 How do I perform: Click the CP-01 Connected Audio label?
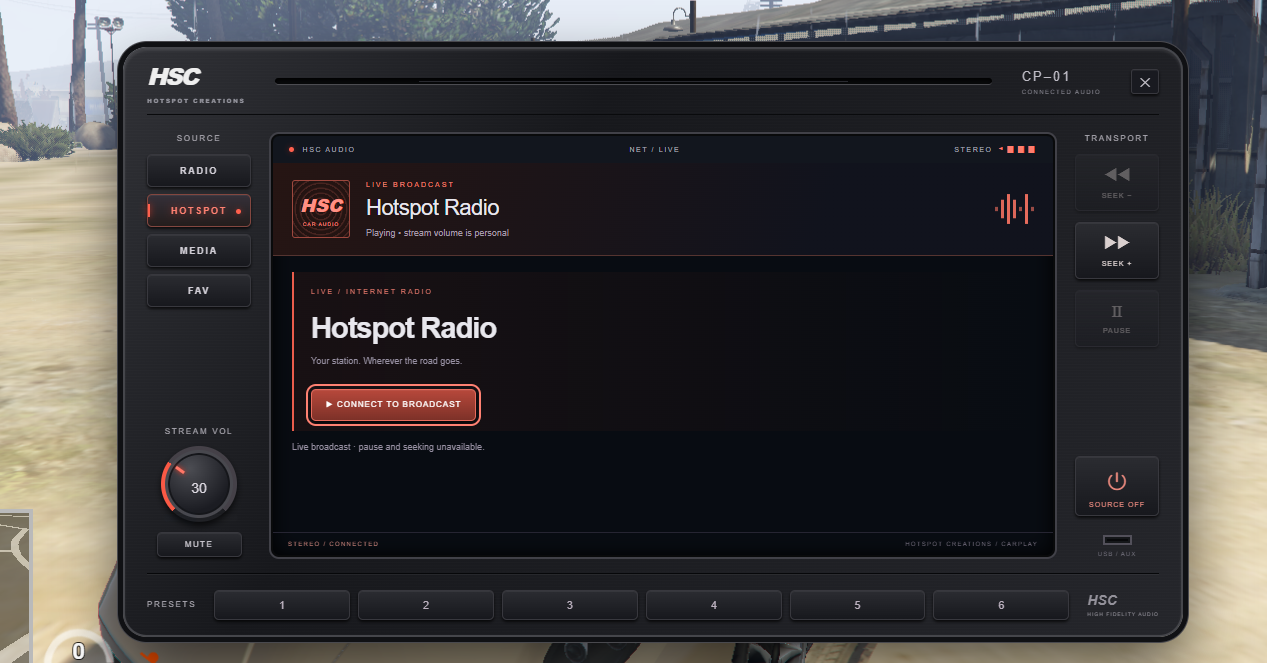click(x=1060, y=82)
